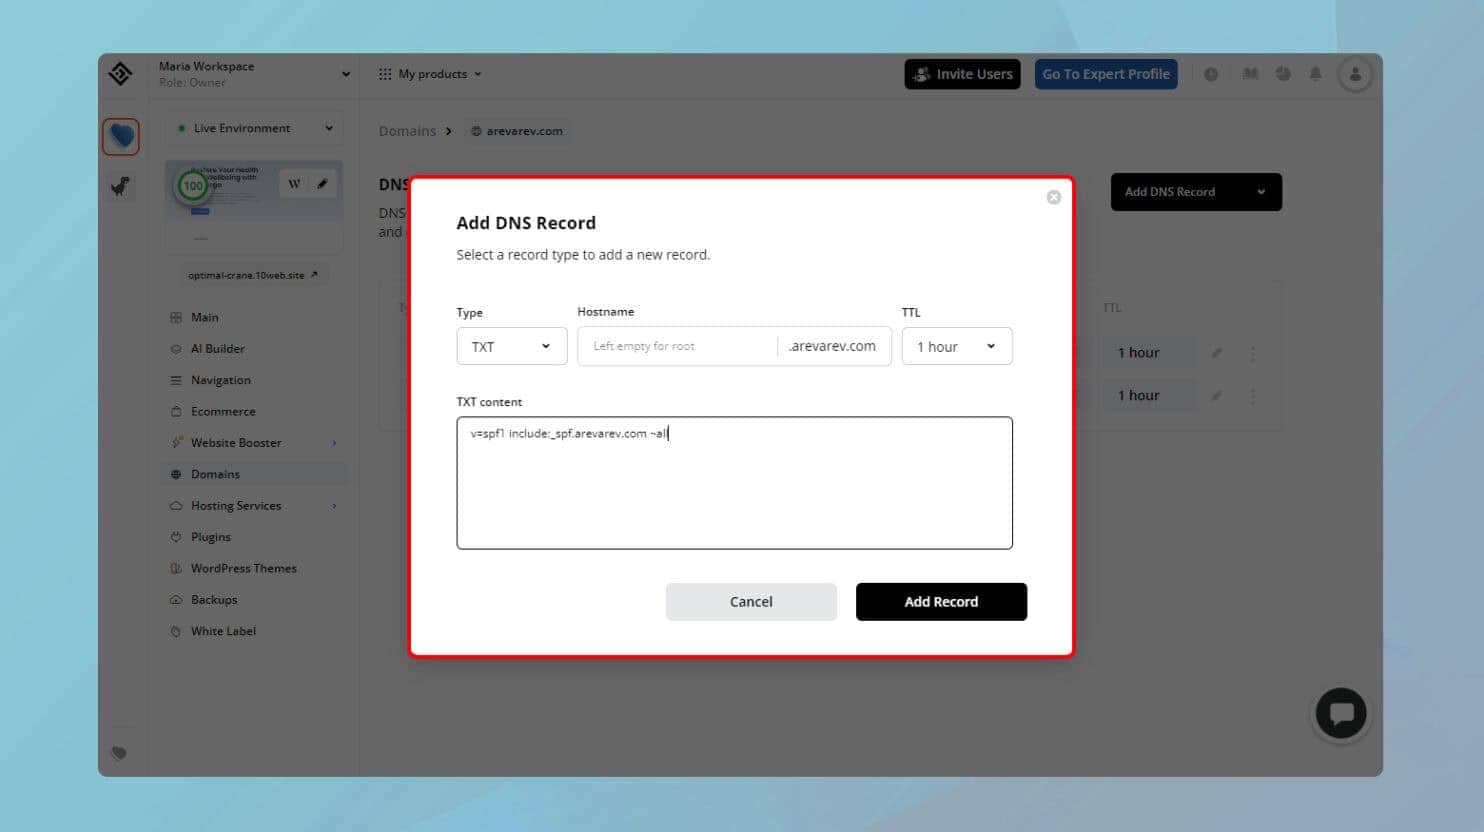Image resolution: width=1484 pixels, height=832 pixels.
Task: Open the Navigation menu item
Action: (221, 380)
